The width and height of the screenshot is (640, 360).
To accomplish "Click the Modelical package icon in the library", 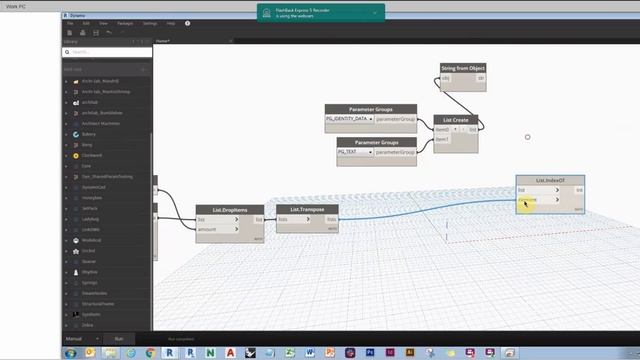I will click(76, 240).
